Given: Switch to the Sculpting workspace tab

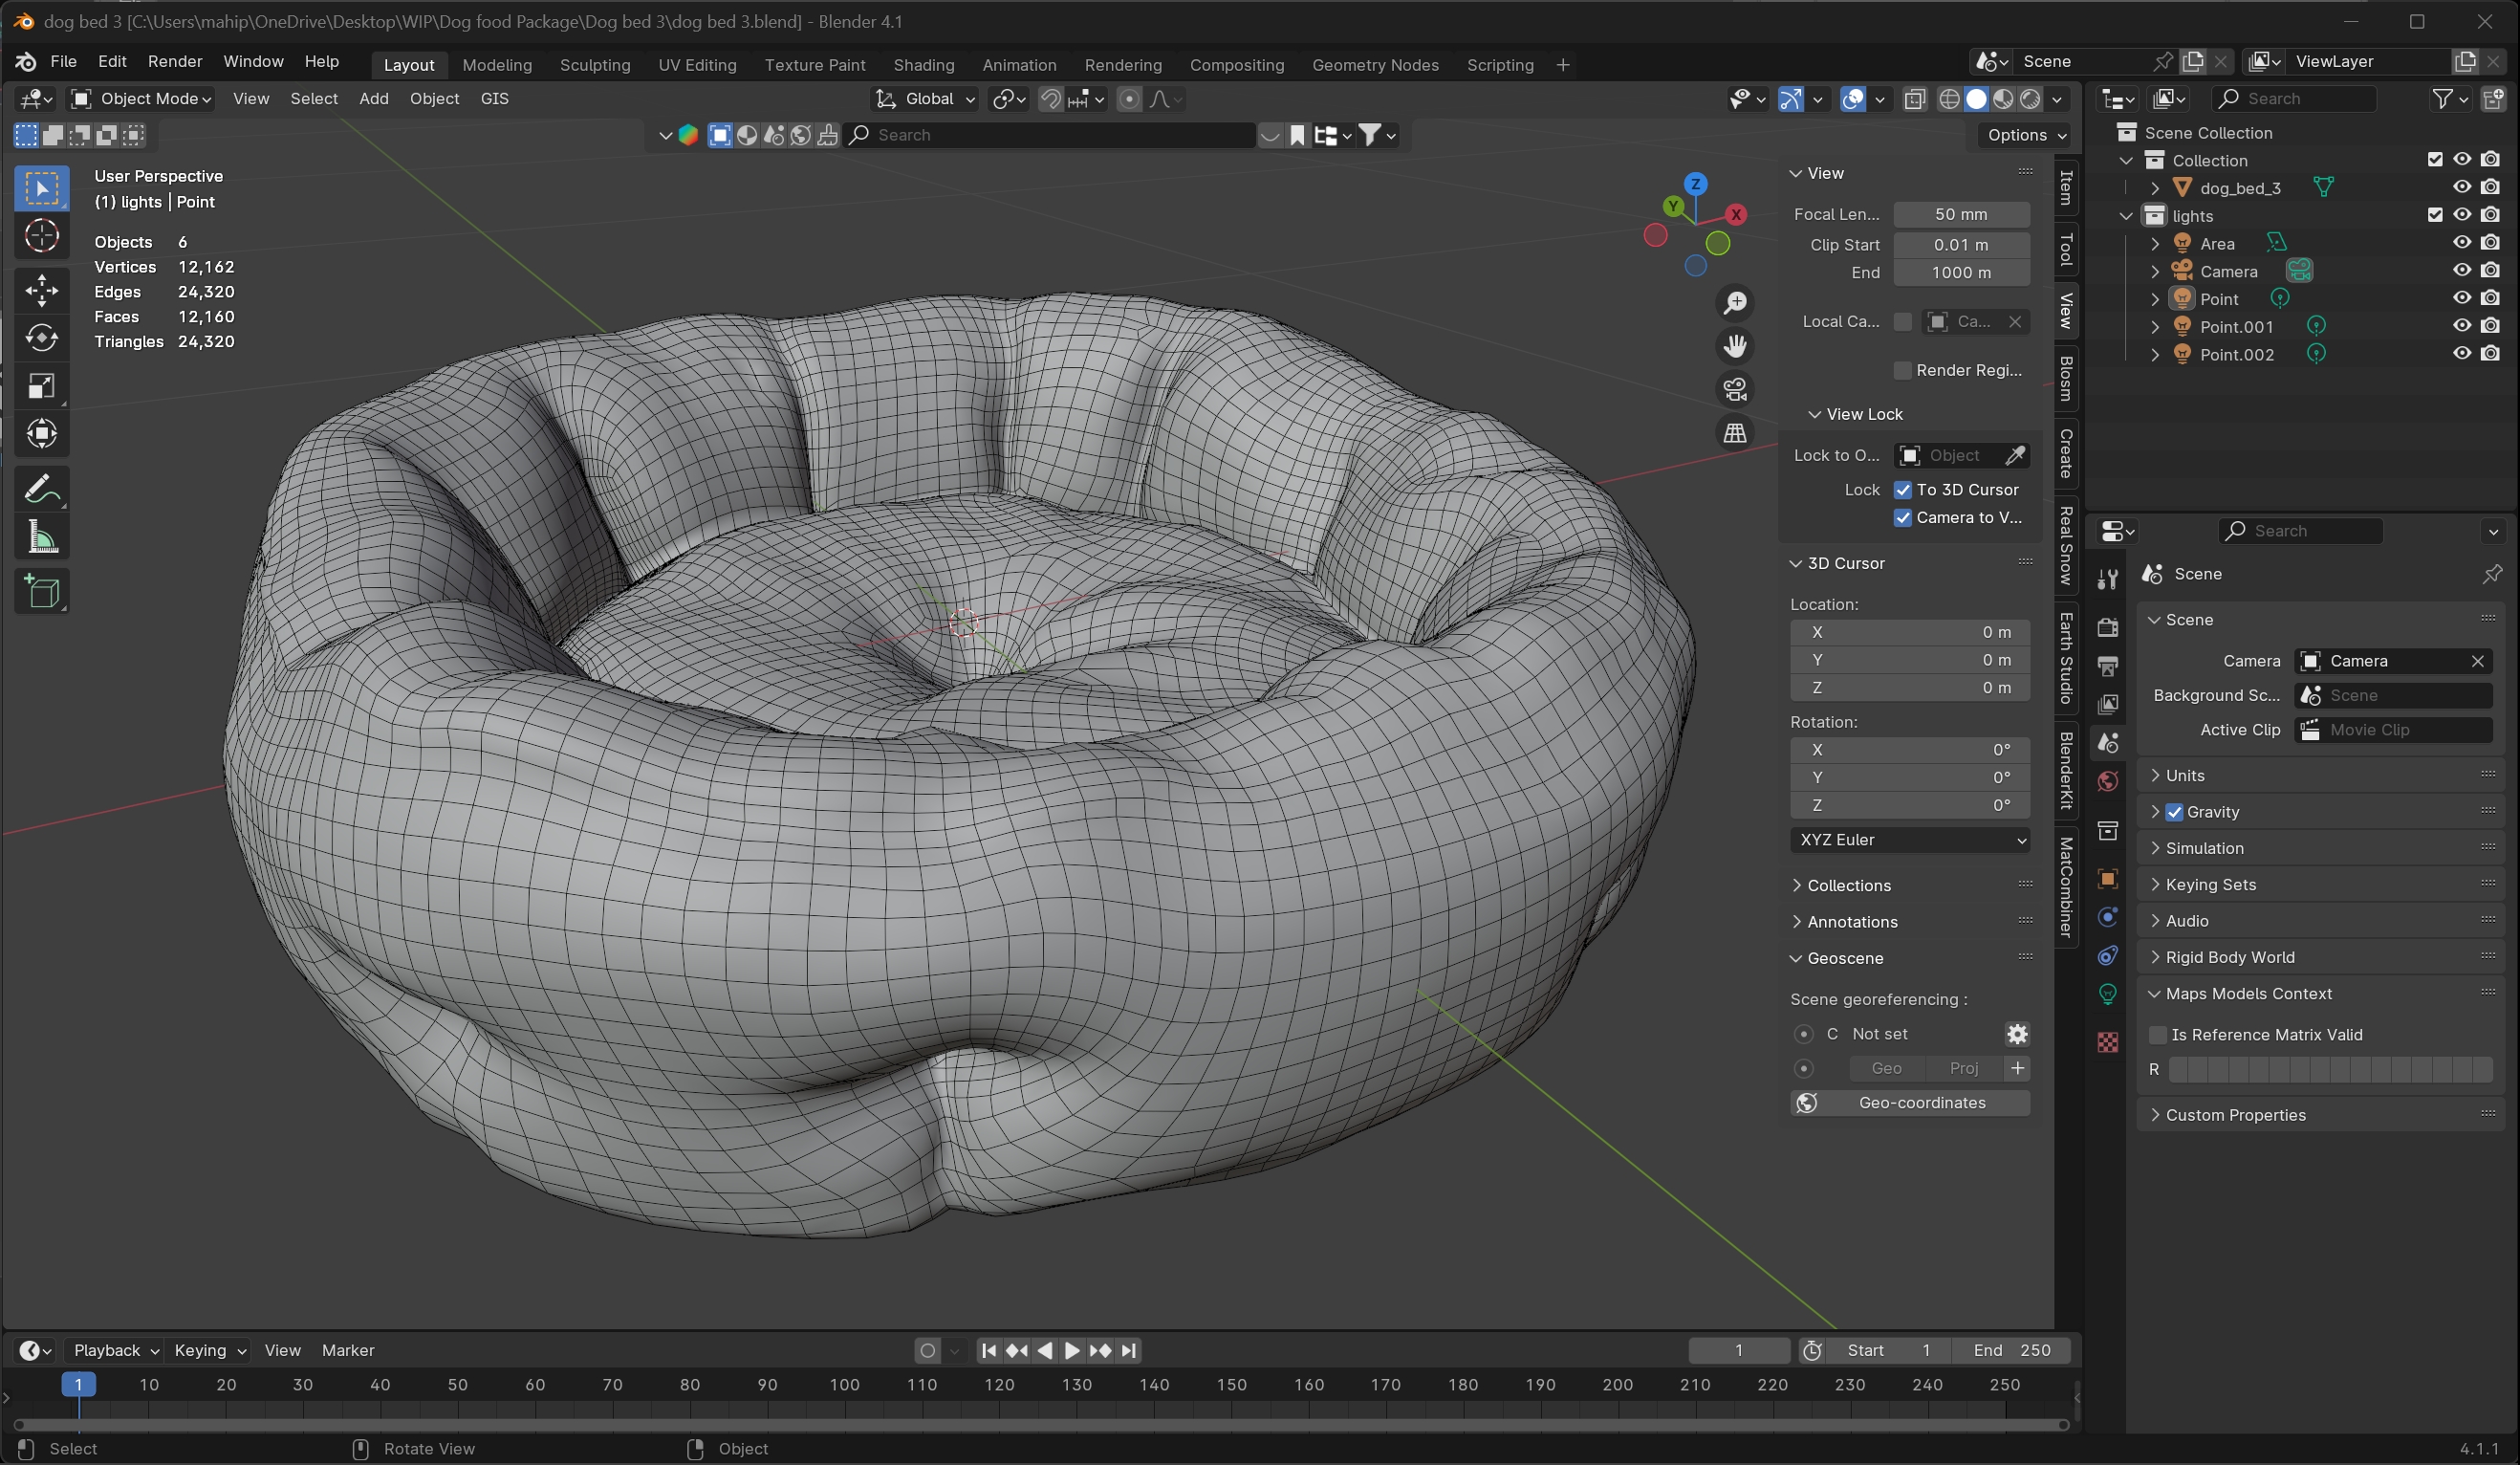Looking at the screenshot, I should (595, 65).
